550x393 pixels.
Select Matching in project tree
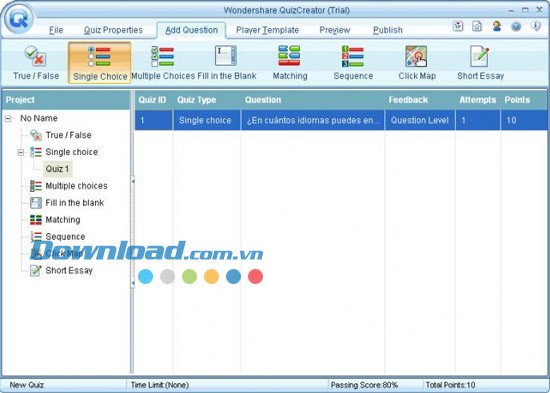pyautogui.click(x=63, y=220)
